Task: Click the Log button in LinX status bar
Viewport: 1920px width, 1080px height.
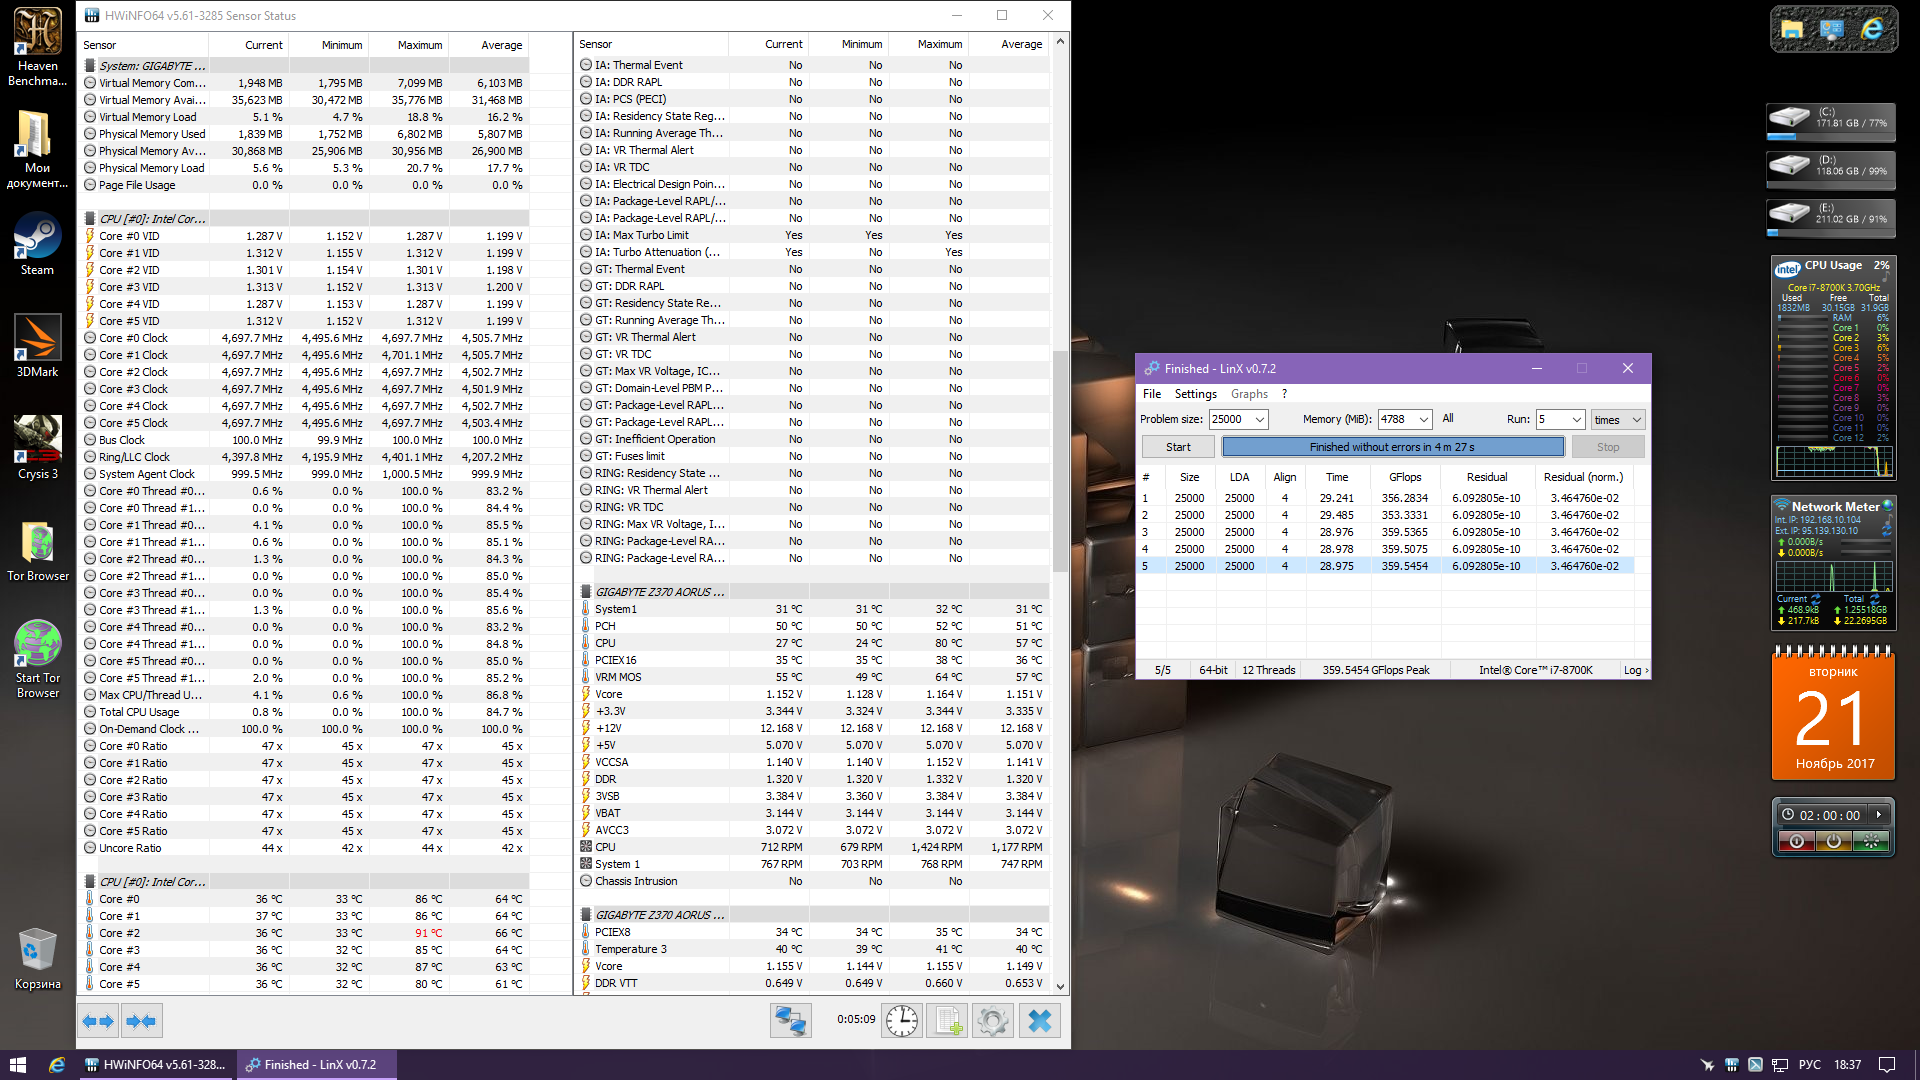Action: [x=1634, y=670]
